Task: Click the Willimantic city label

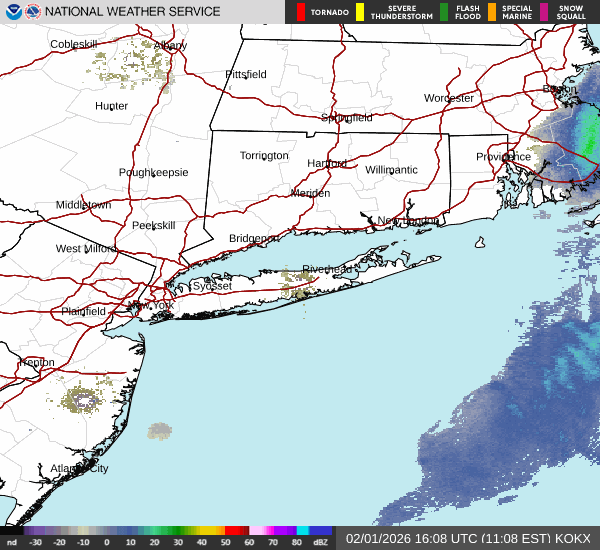Action: (x=391, y=170)
